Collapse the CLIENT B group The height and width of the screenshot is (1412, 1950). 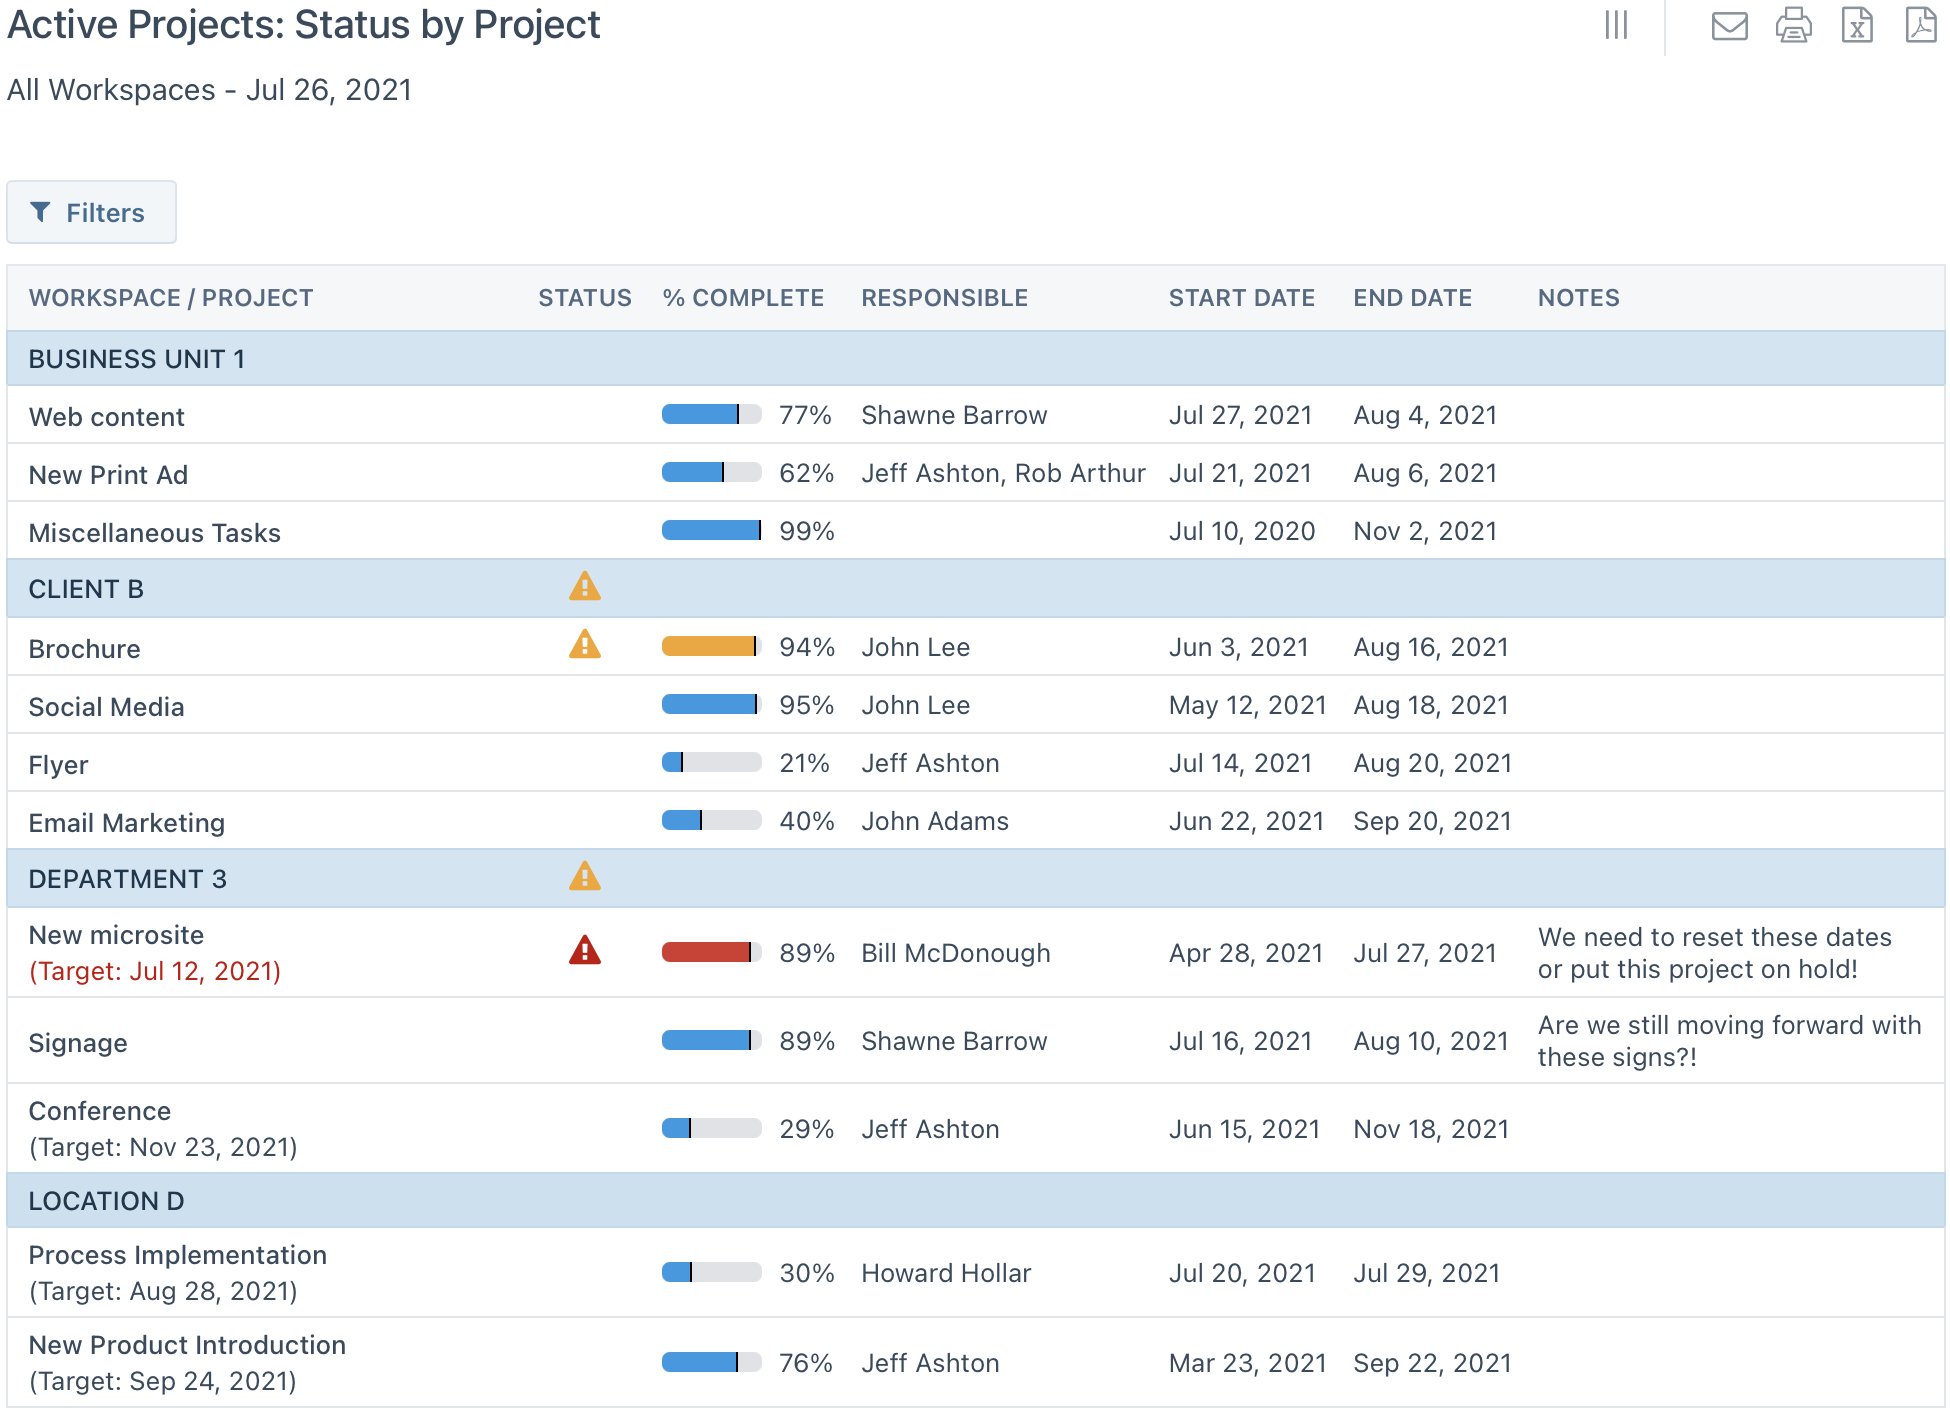[86, 588]
